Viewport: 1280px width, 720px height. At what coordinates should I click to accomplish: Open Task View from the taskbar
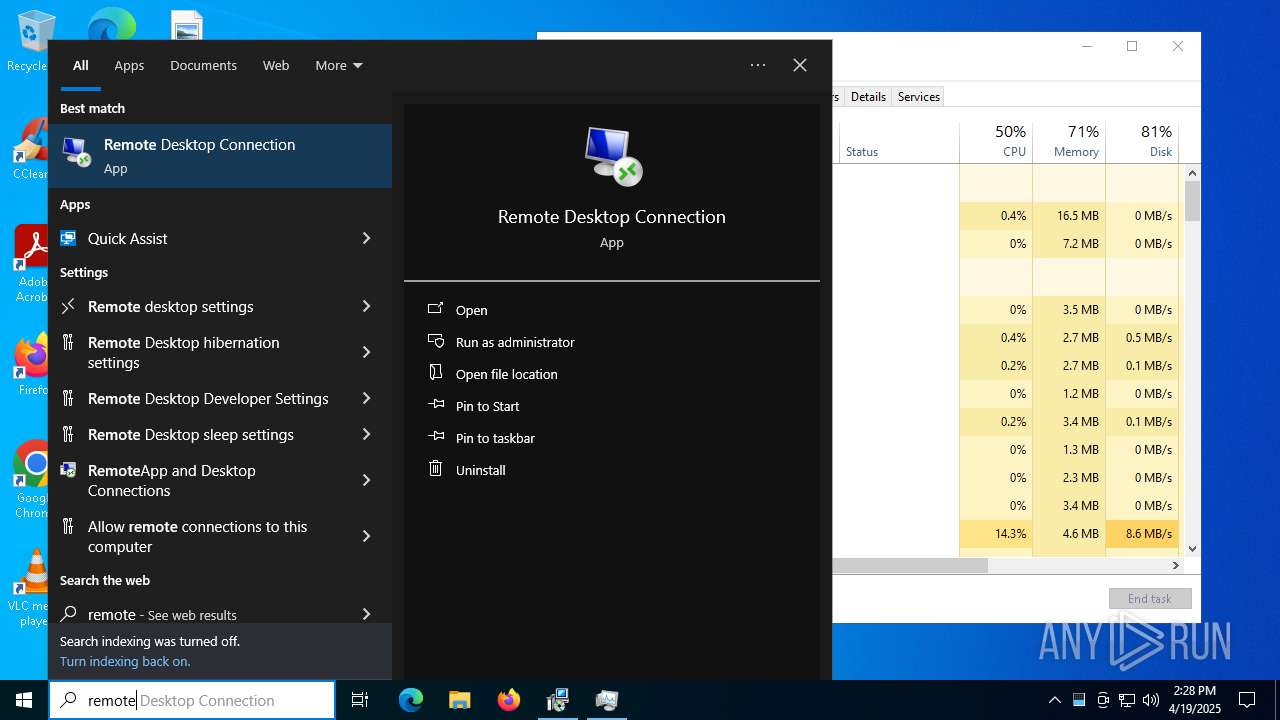pyautogui.click(x=360, y=700)
